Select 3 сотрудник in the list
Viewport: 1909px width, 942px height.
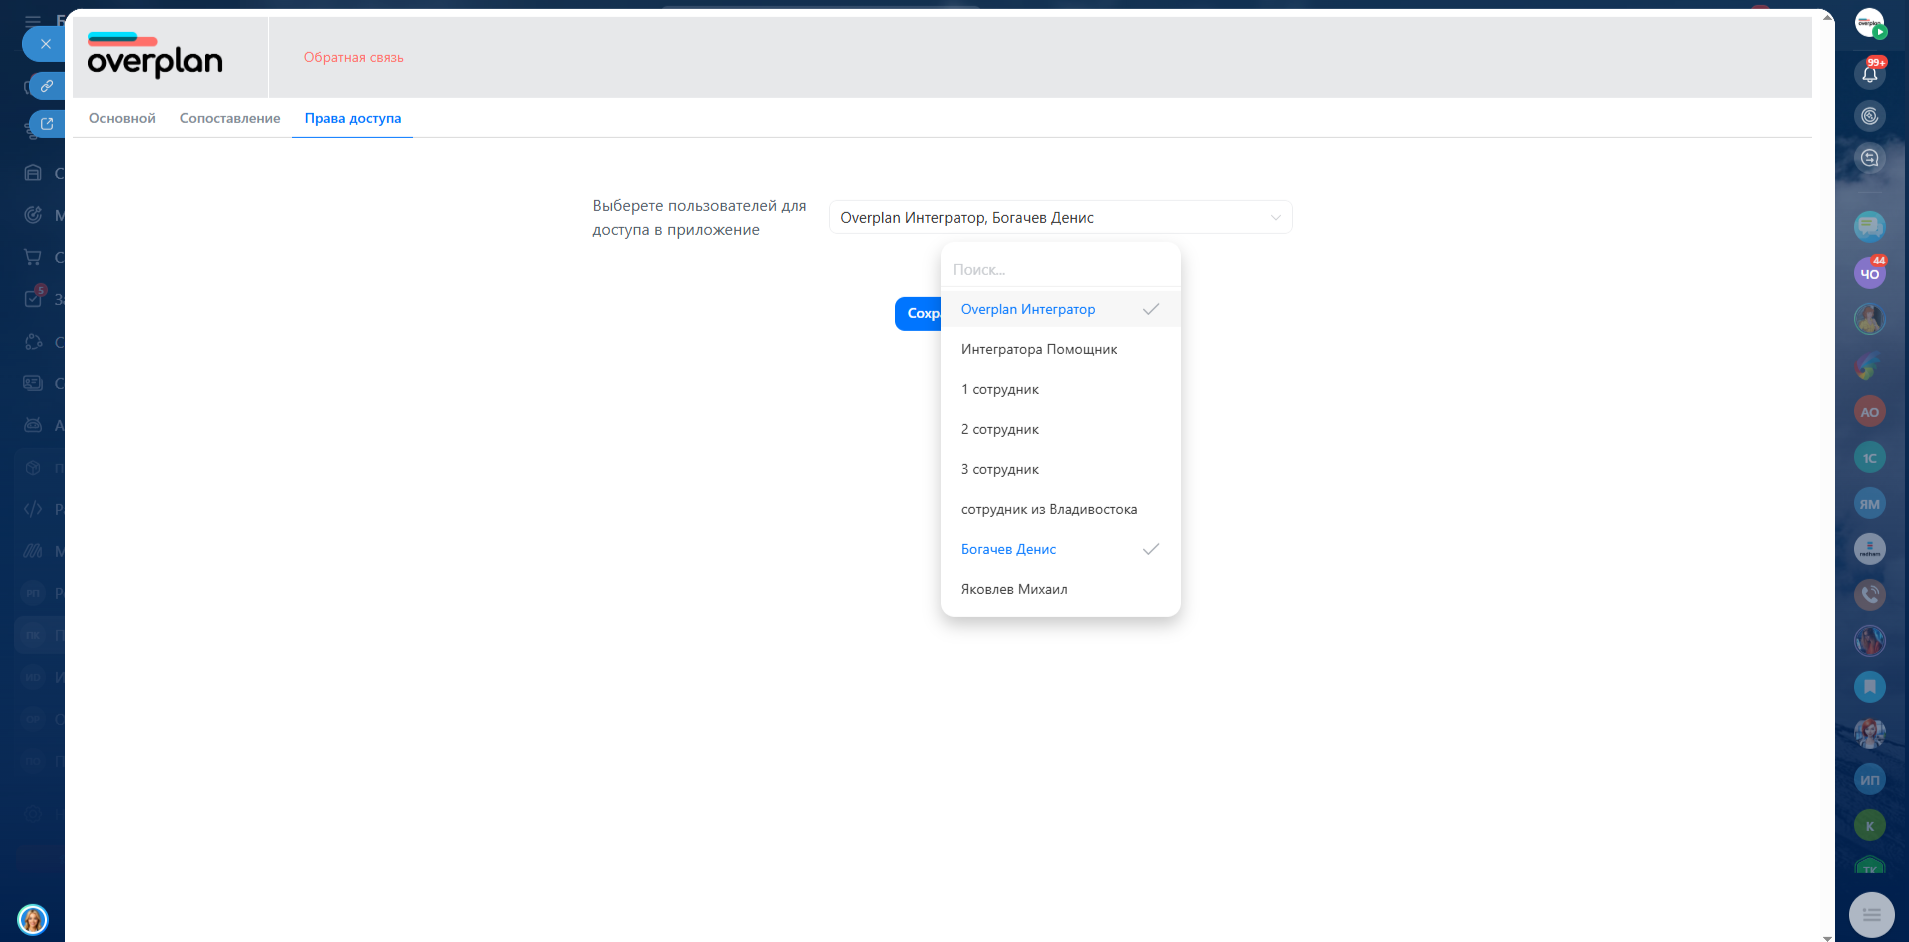(x=1060, y=469)
